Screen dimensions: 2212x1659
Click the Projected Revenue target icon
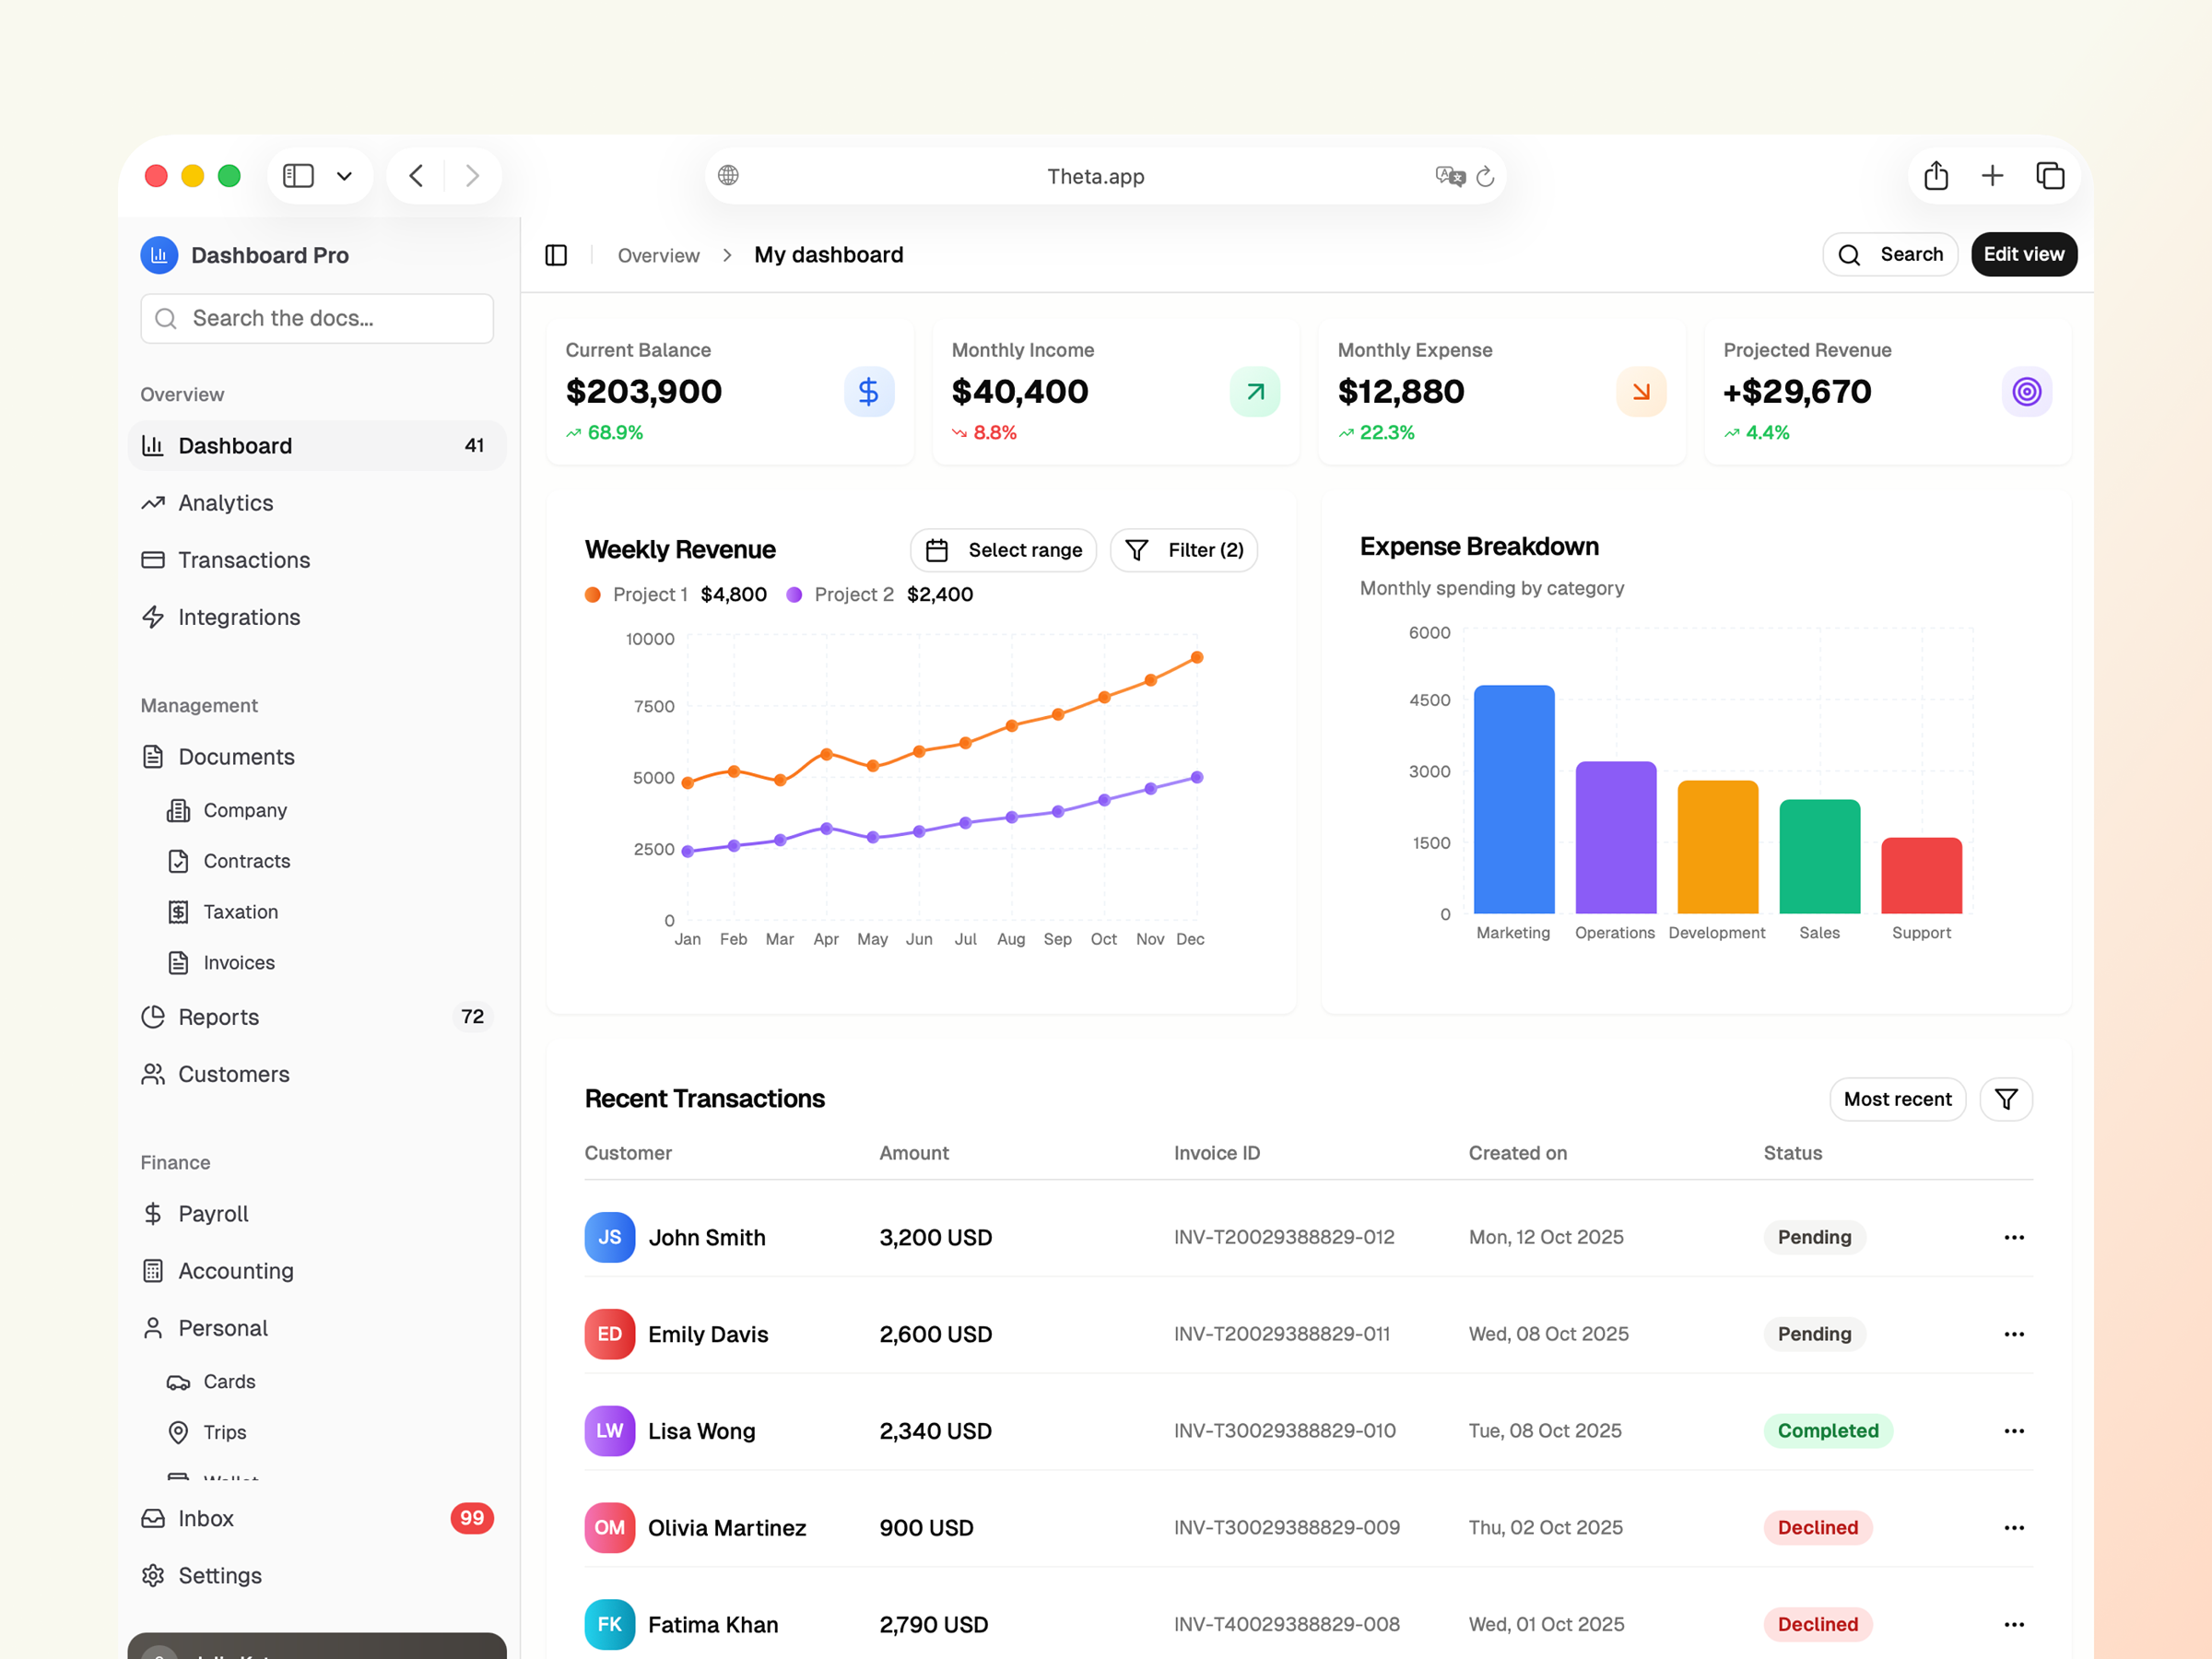pyautogui.click(x=2026, y=391)
